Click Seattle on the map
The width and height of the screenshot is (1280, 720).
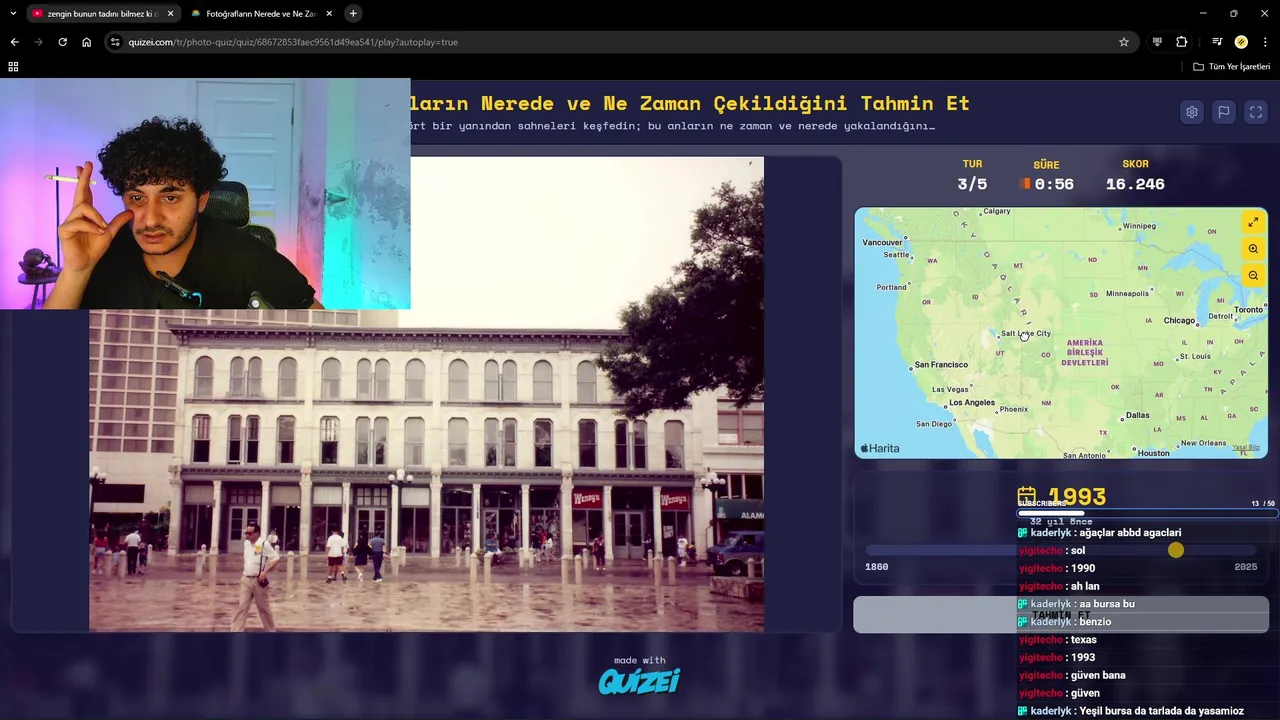896,255
